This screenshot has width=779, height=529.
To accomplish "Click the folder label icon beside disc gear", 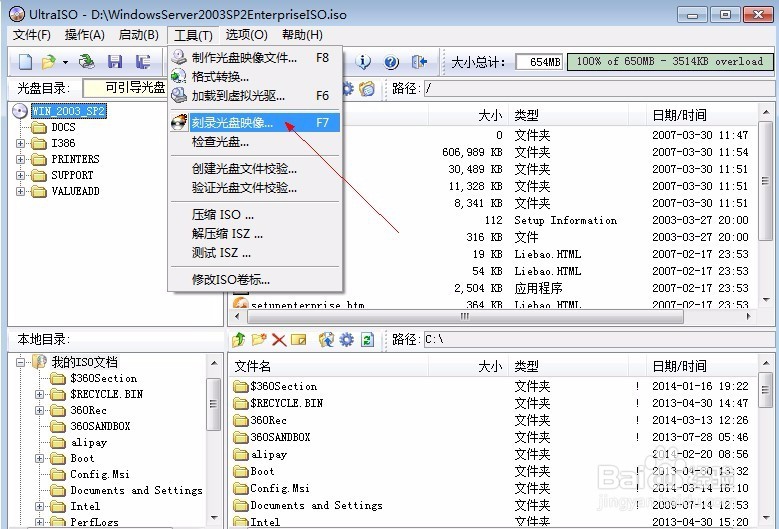I will [x=367, y=89].
